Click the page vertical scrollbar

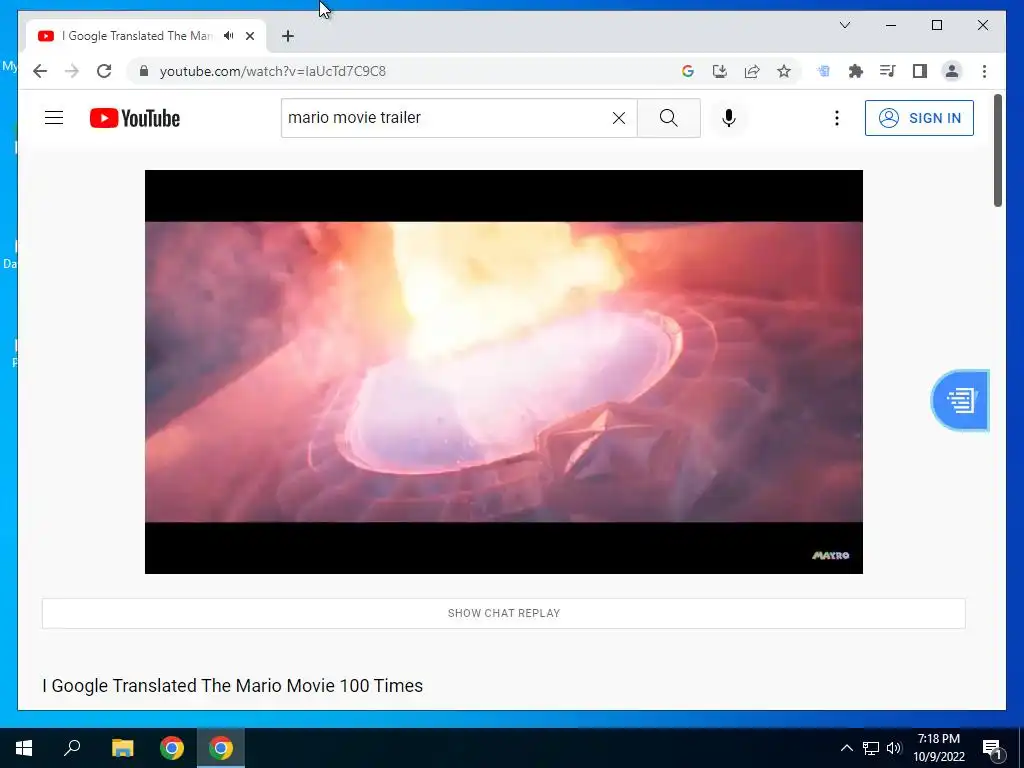(998, 151)
